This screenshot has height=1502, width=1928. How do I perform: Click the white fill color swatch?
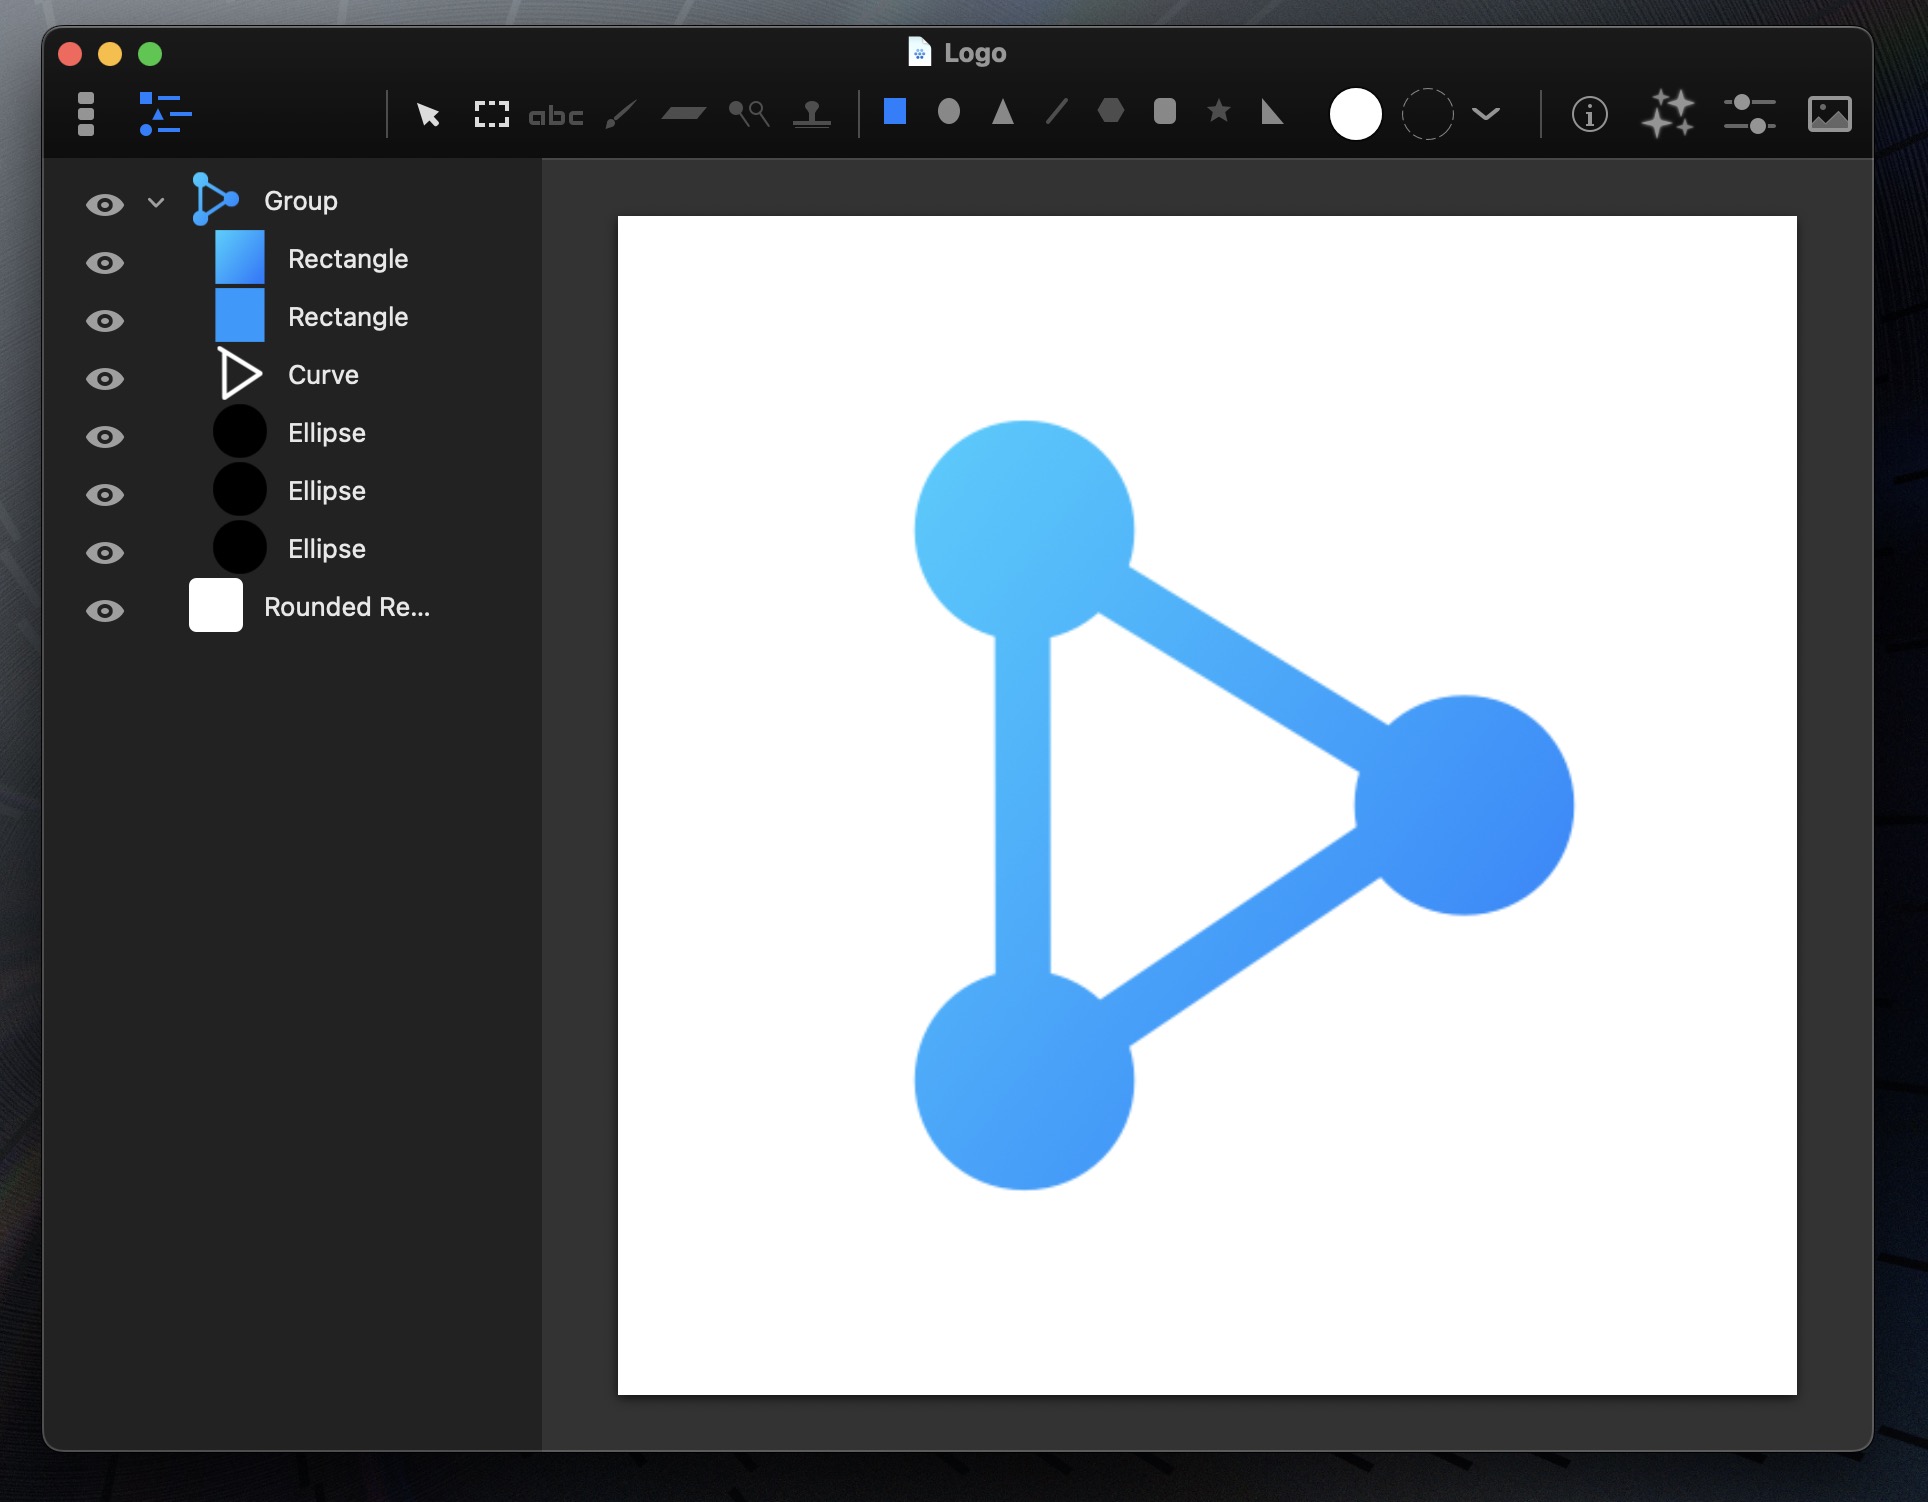[x=1355, y=114]
